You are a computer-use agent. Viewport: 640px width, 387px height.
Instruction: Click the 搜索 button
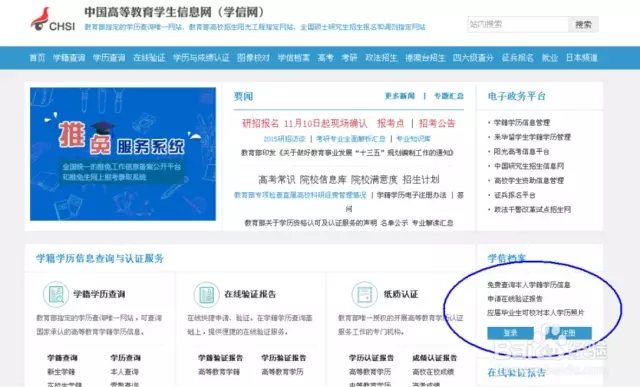click(x=583, y=24)
